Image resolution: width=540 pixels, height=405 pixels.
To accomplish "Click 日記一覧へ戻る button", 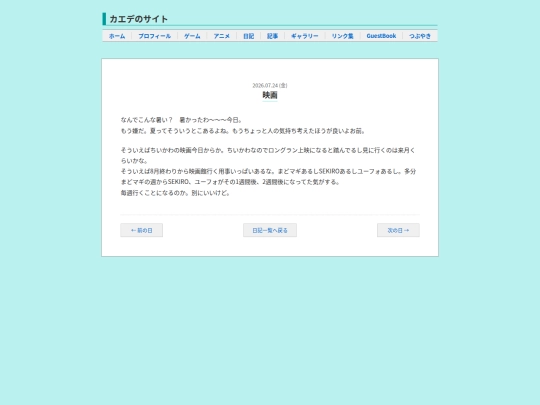I will 270,230.
